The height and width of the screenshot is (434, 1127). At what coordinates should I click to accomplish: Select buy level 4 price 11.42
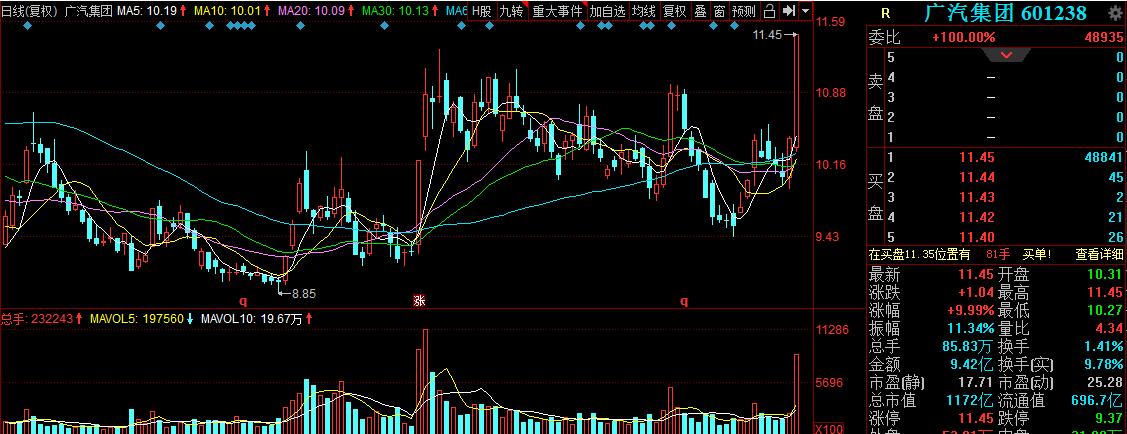978,217
